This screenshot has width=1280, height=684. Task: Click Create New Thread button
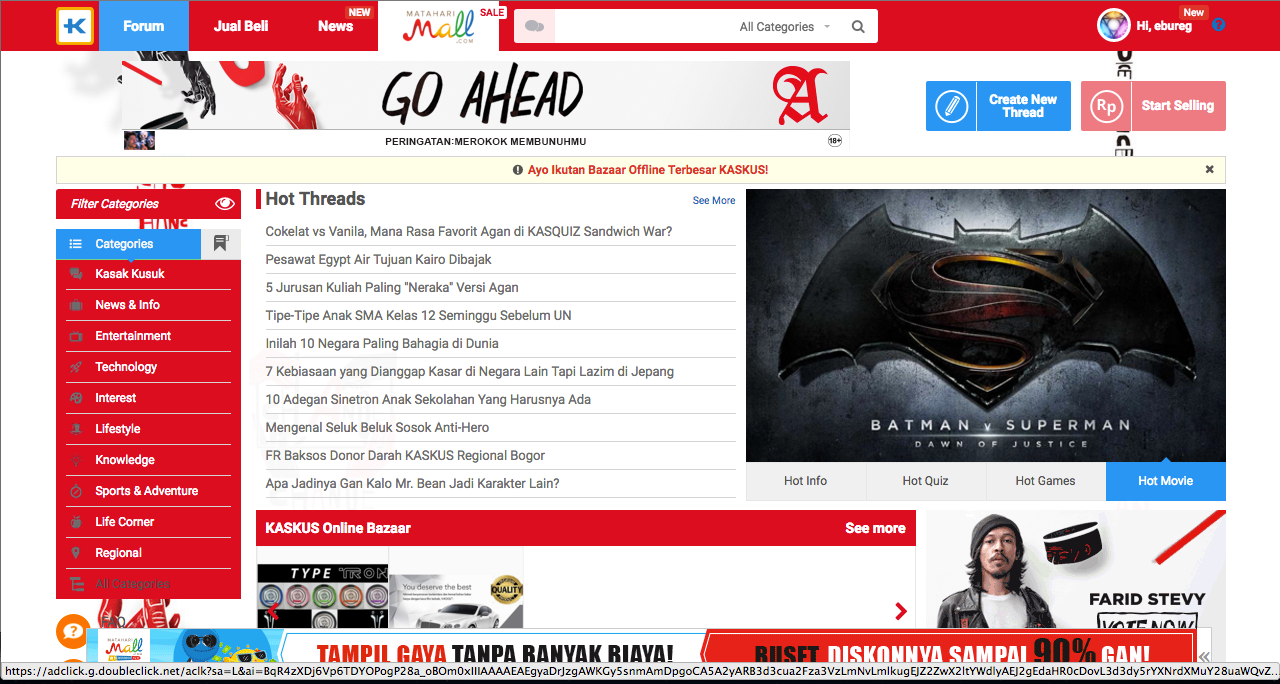coord(998,106)
